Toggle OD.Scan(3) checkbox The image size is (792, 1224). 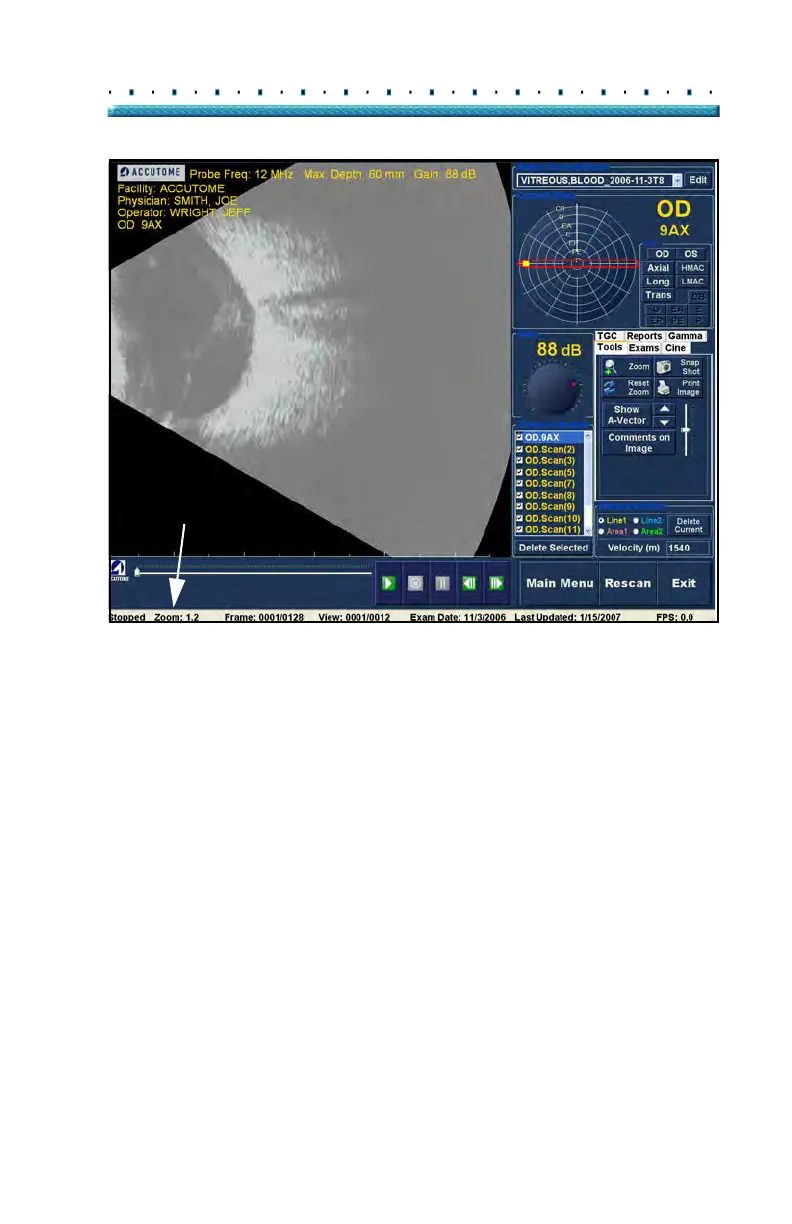pyautogui.click(x=519, y=461)
